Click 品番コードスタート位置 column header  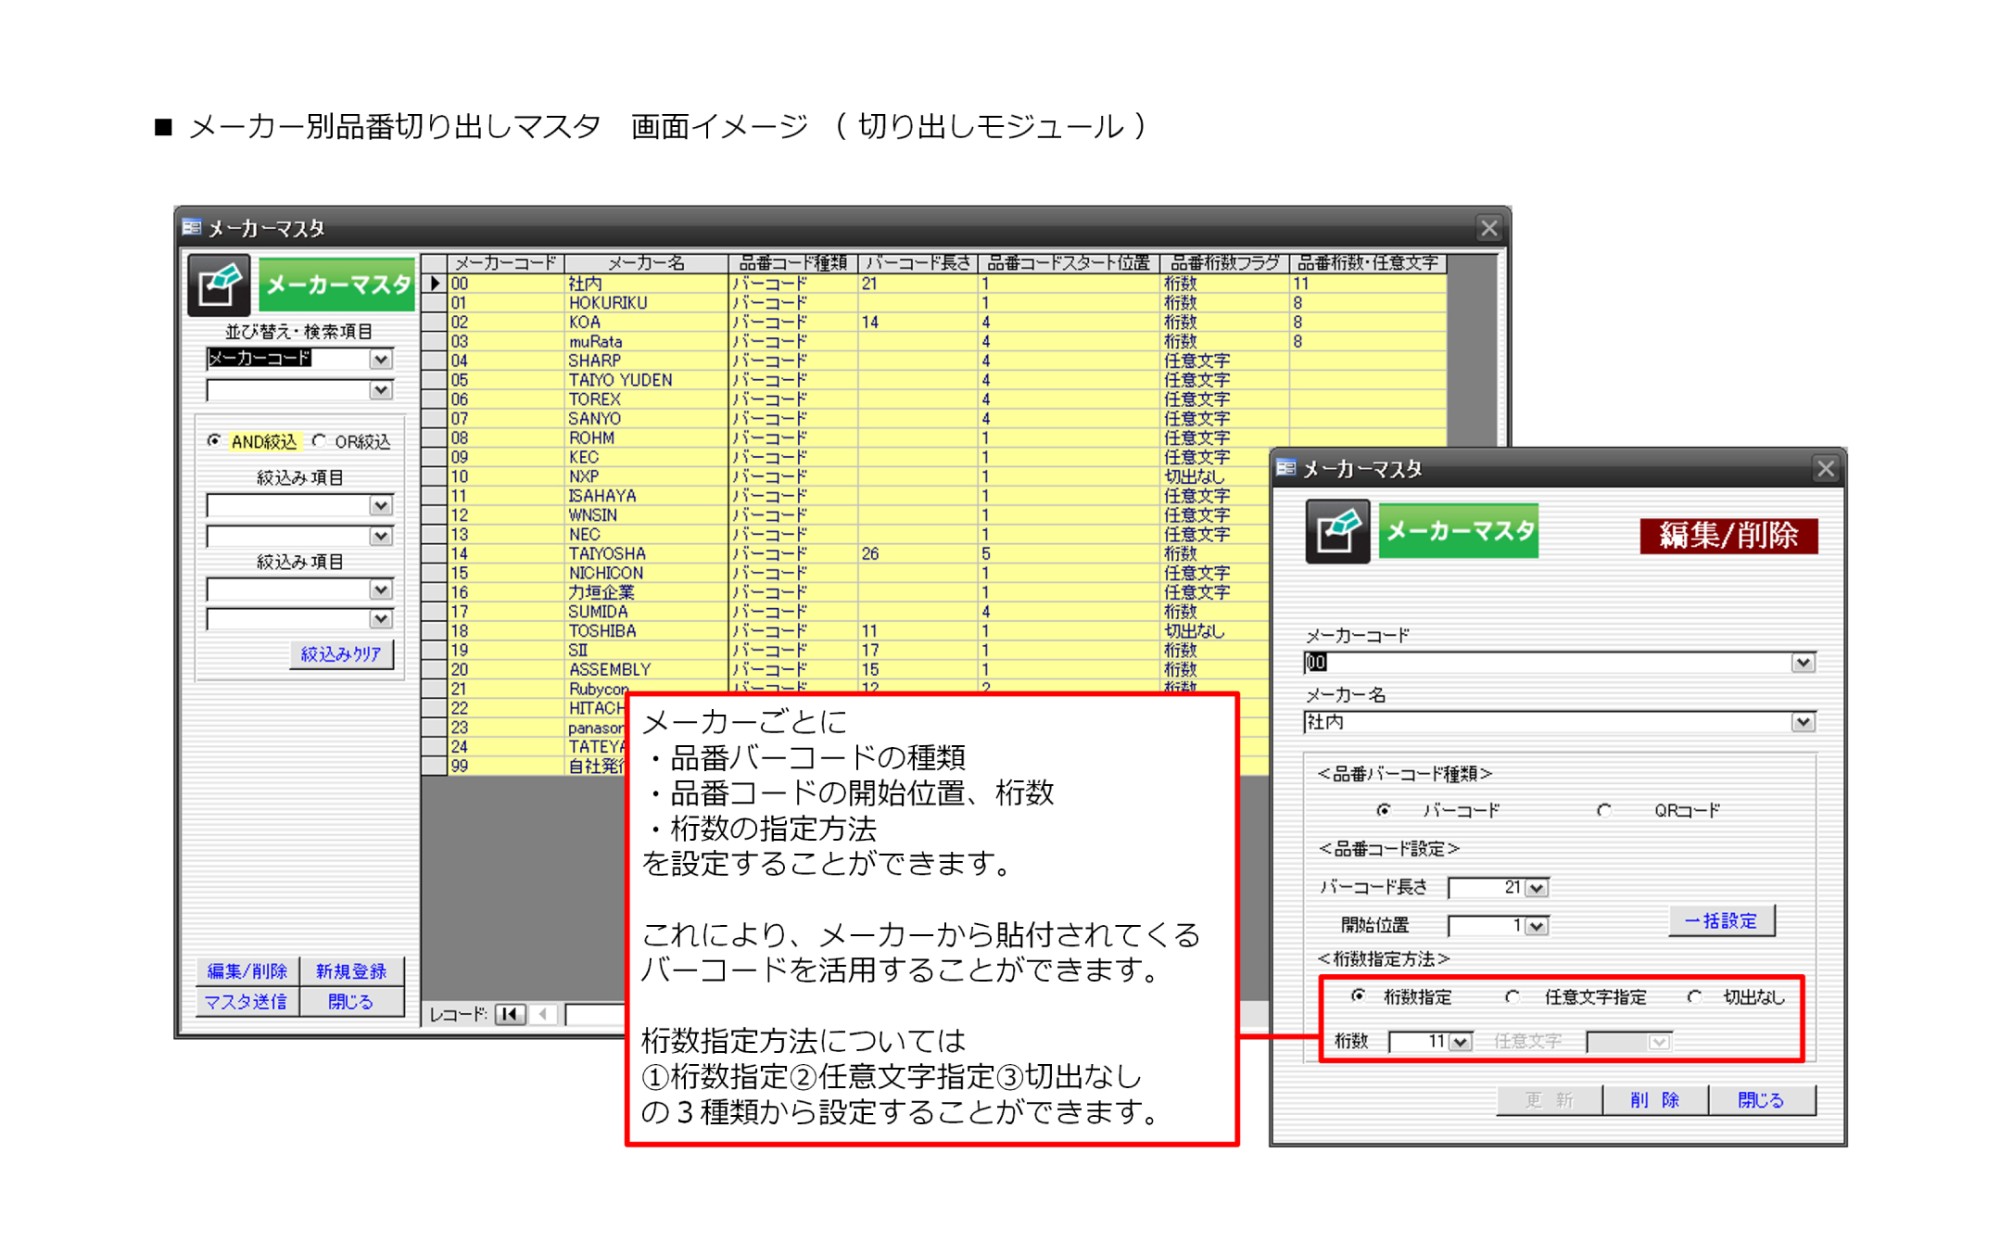(1069, 263)
